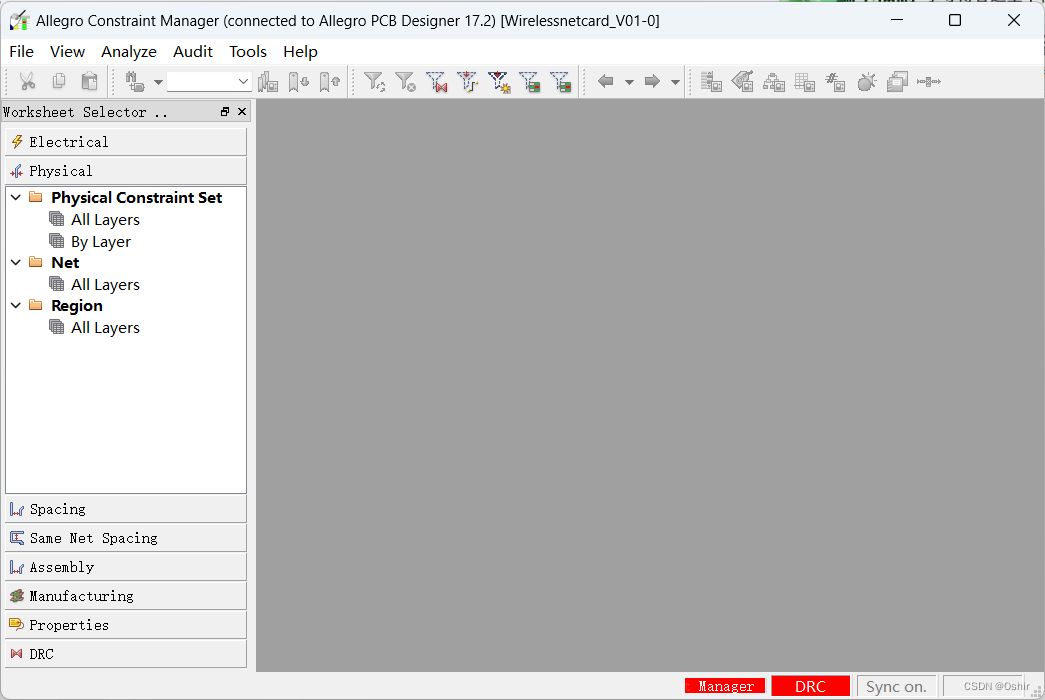Open the Audit menu
The height and width of the screenshot is (700, 1045).
point(193,52)
